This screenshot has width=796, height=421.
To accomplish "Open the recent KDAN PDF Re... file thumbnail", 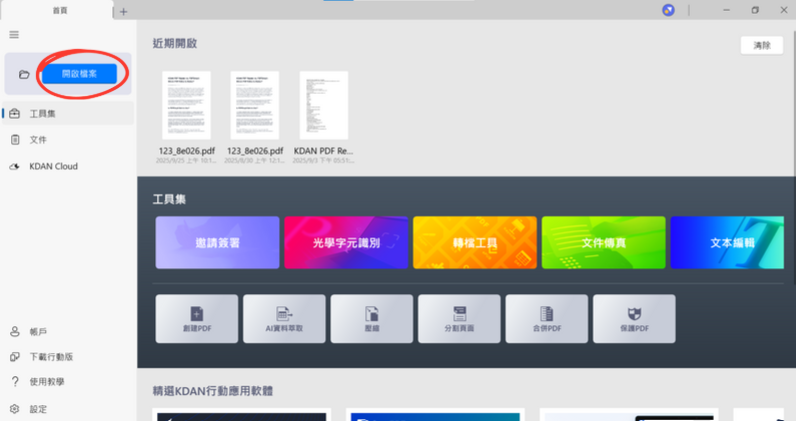I will point(323,106).
